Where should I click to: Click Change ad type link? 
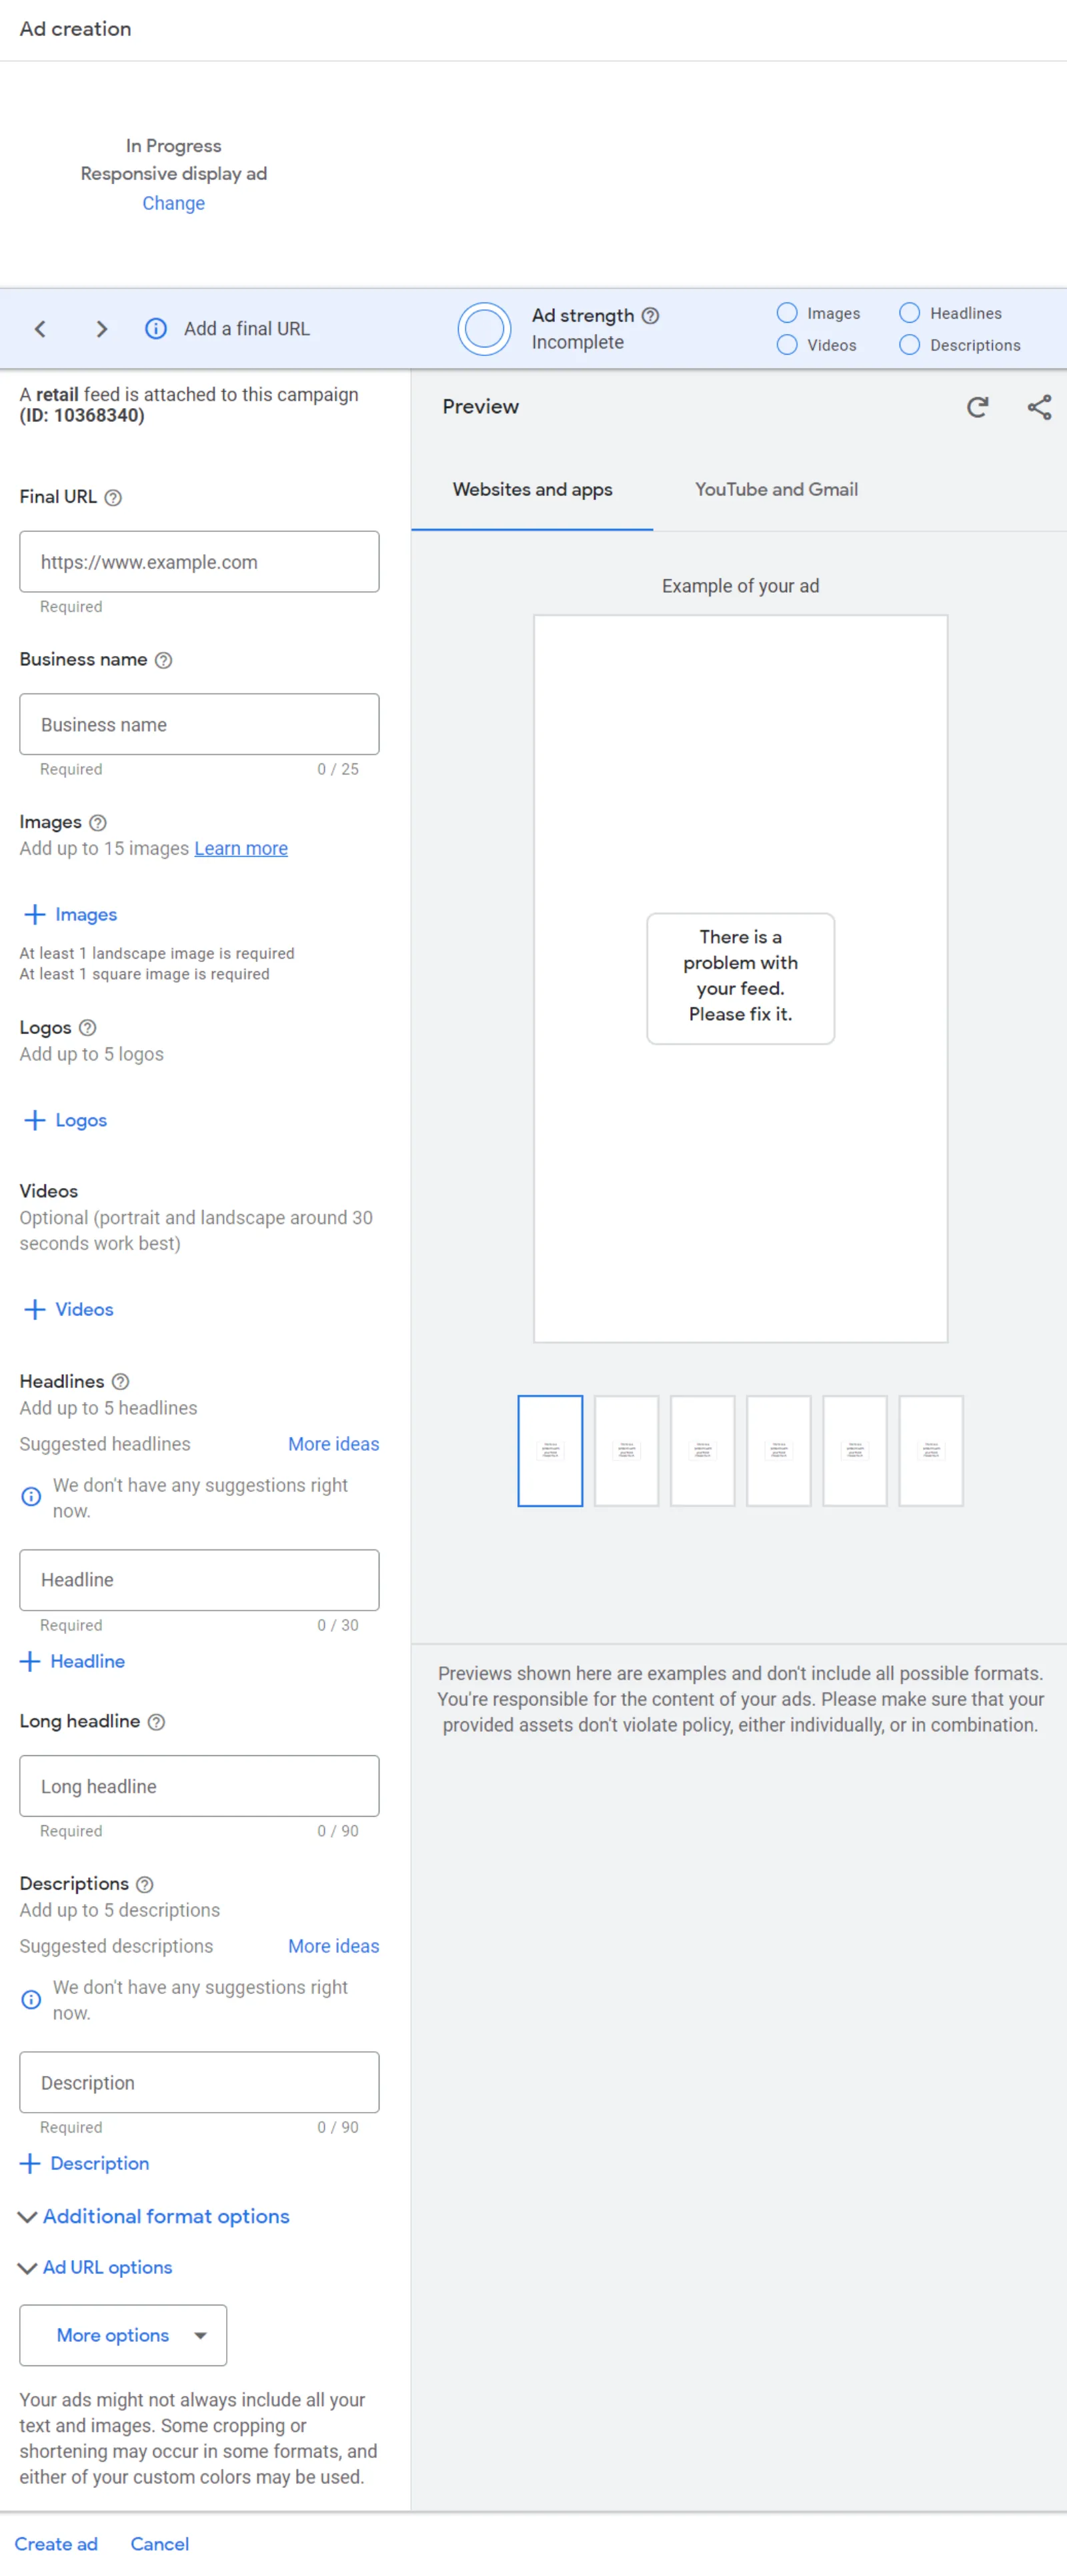pos(173,203)
